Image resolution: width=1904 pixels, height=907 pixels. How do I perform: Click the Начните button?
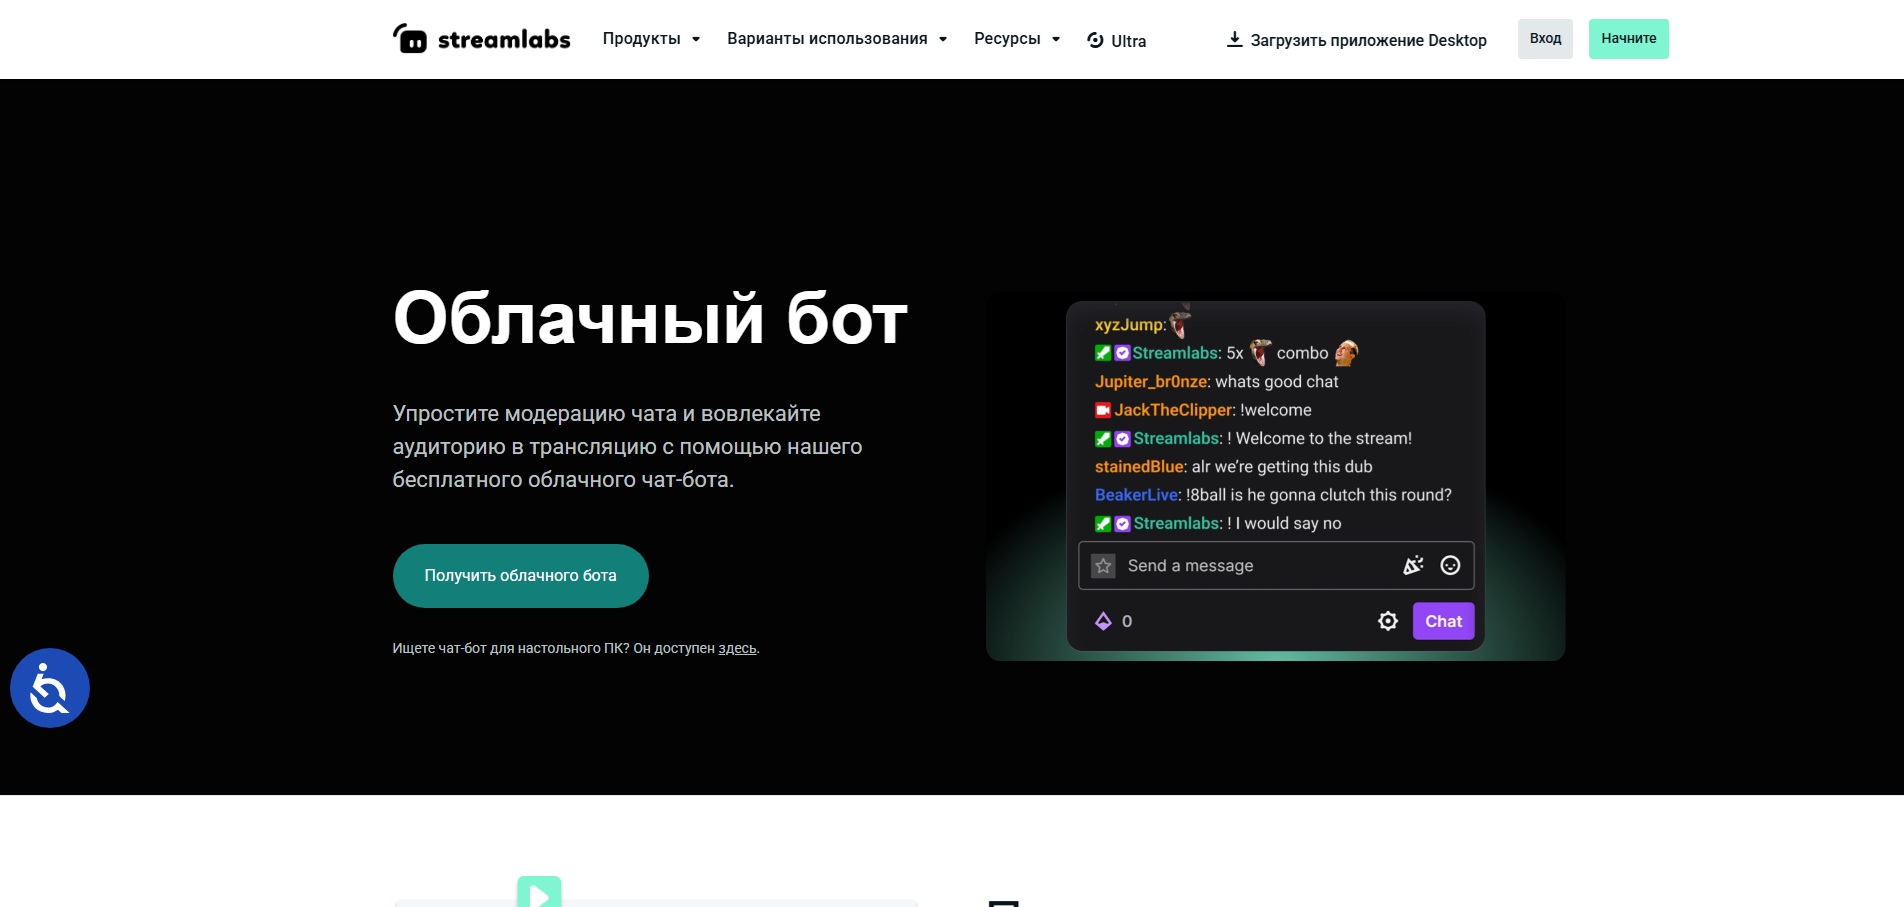1629,39
